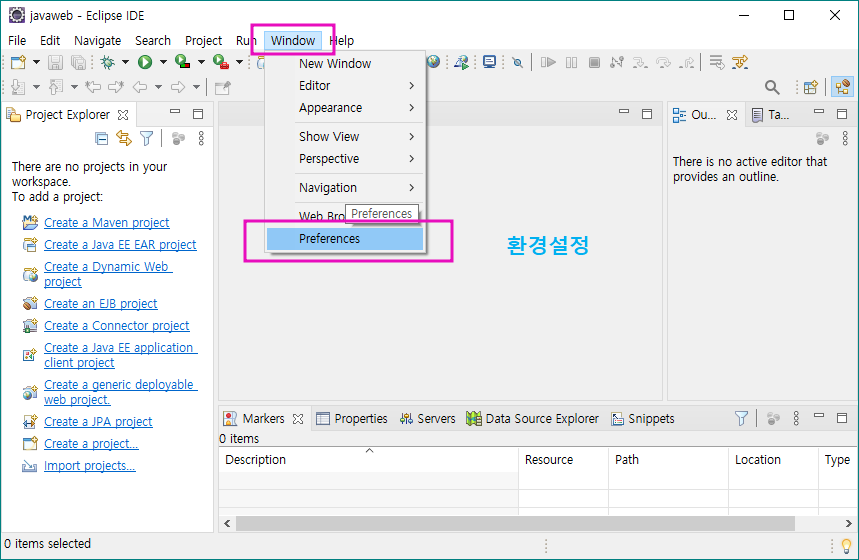Click the Debug bug icon

click(108, 62)
